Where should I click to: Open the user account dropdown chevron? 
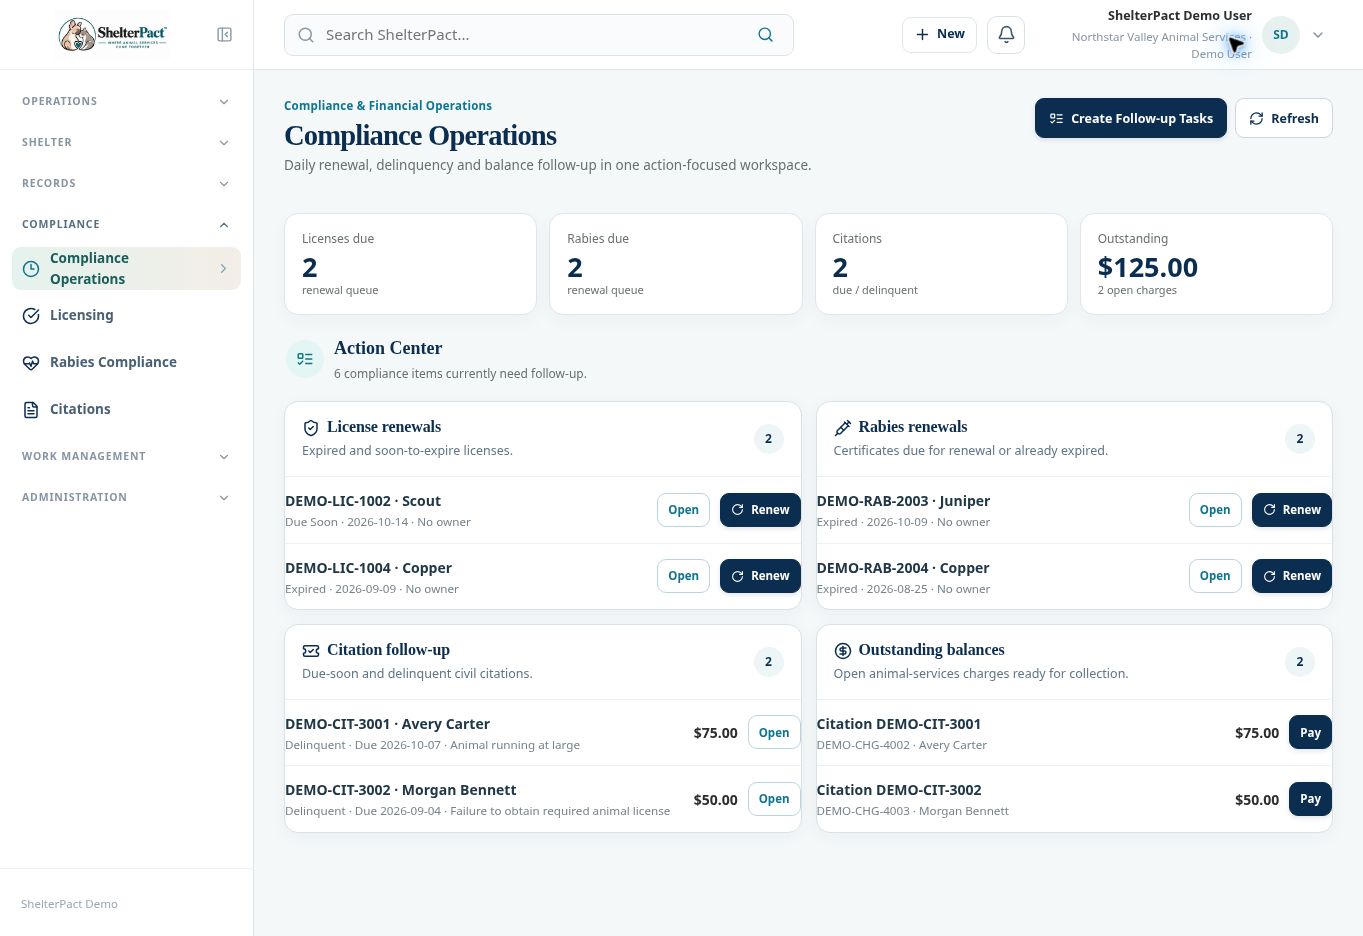click(1318, 35)
